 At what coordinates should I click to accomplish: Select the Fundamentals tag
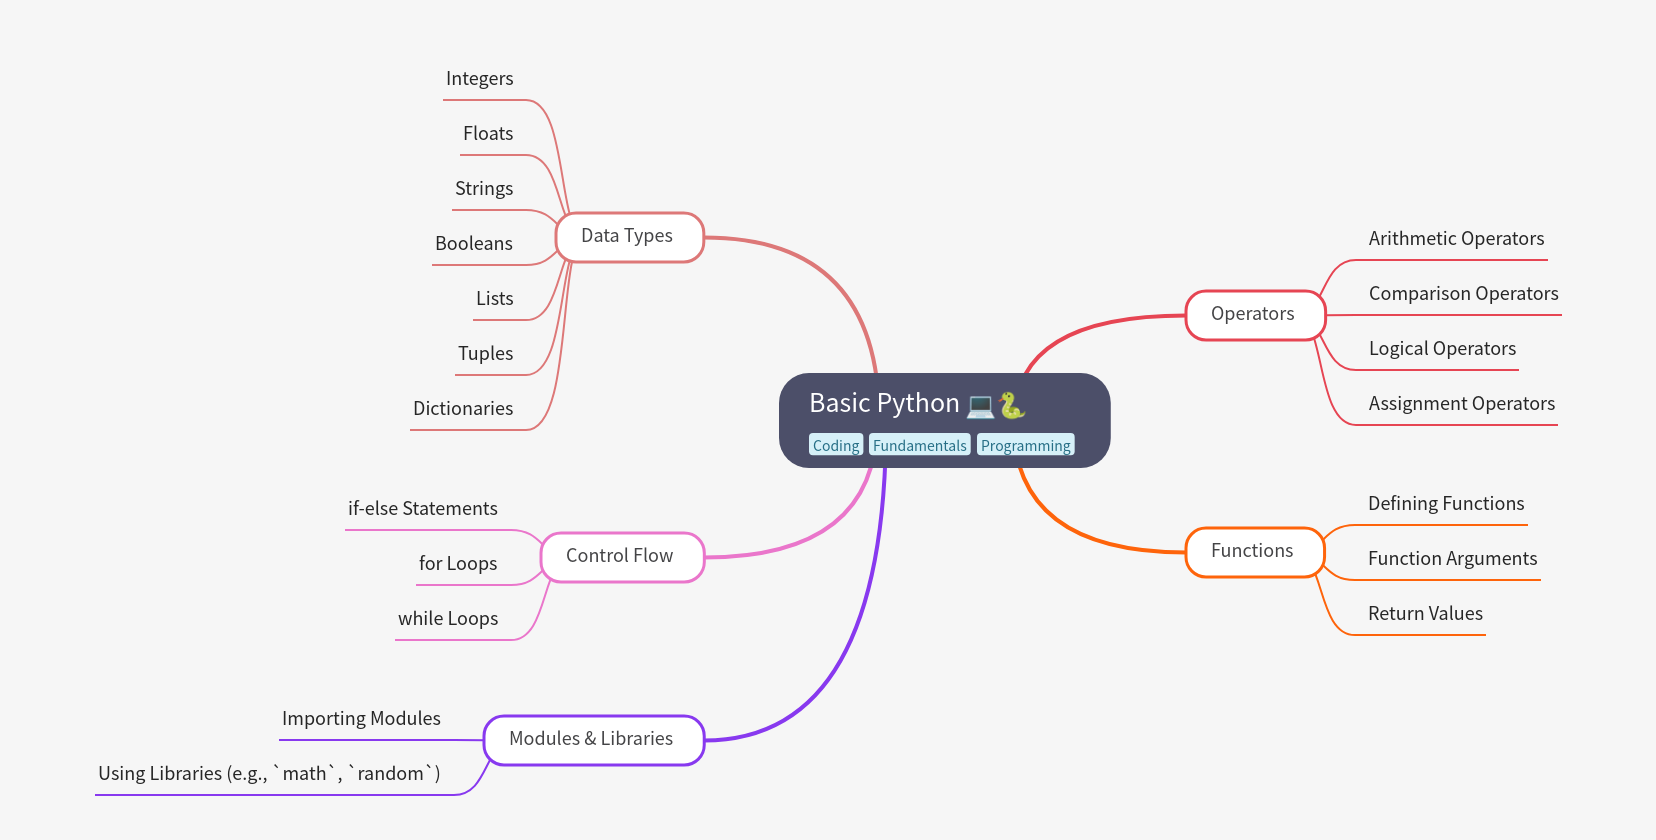919,445
